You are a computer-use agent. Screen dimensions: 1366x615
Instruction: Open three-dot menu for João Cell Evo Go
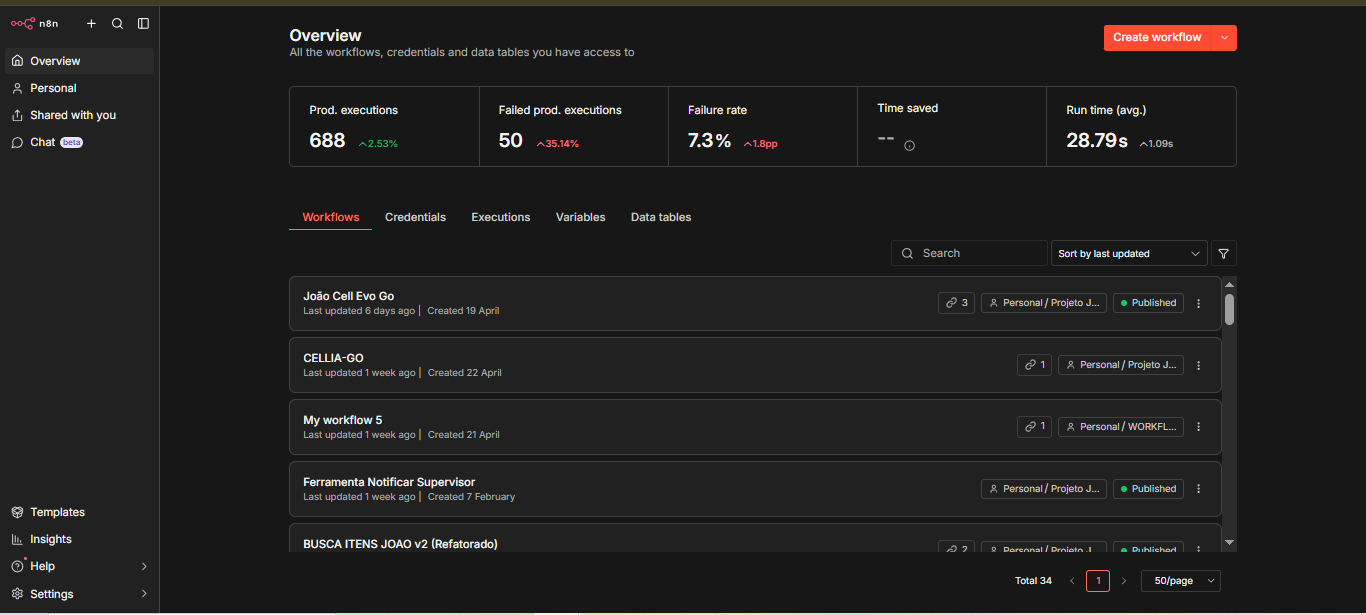[x=1198, y=303]
